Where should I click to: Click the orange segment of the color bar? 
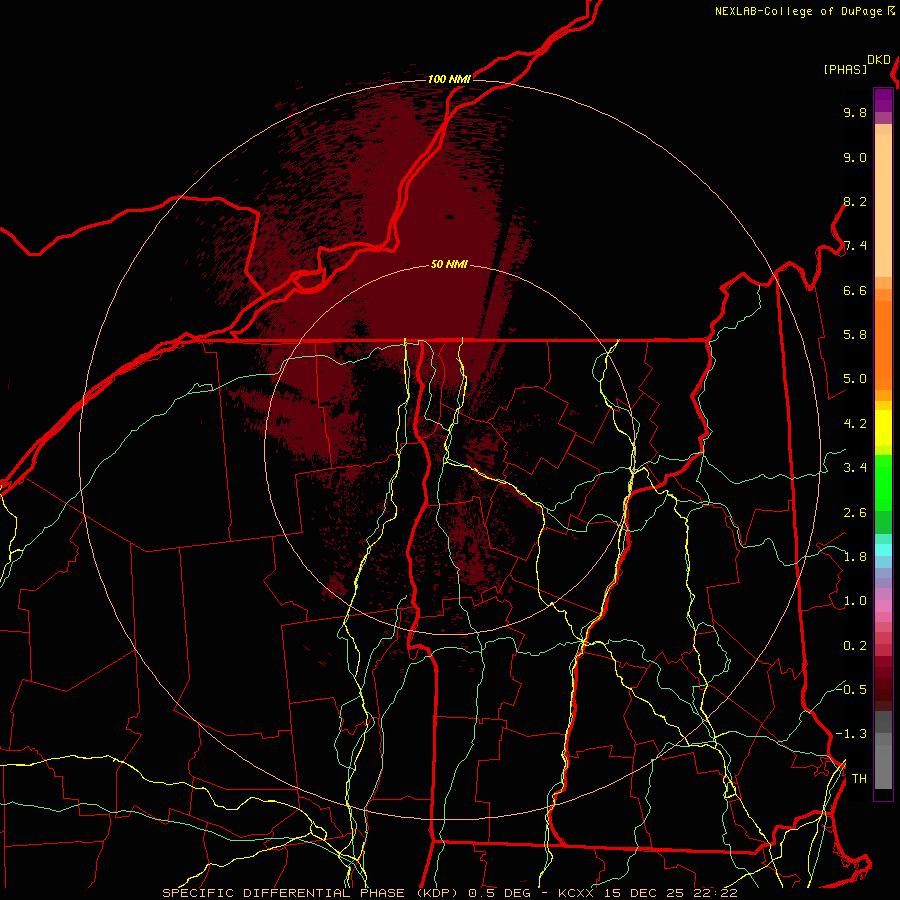coord(883,346)
